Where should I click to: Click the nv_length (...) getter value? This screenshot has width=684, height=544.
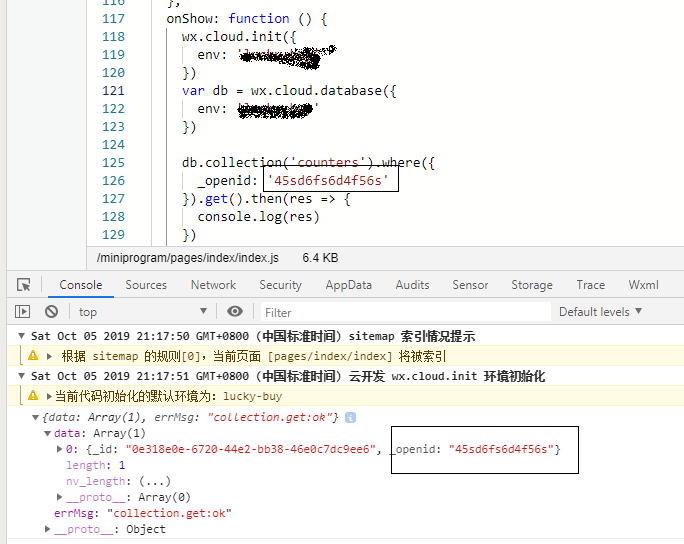[155, 481]
